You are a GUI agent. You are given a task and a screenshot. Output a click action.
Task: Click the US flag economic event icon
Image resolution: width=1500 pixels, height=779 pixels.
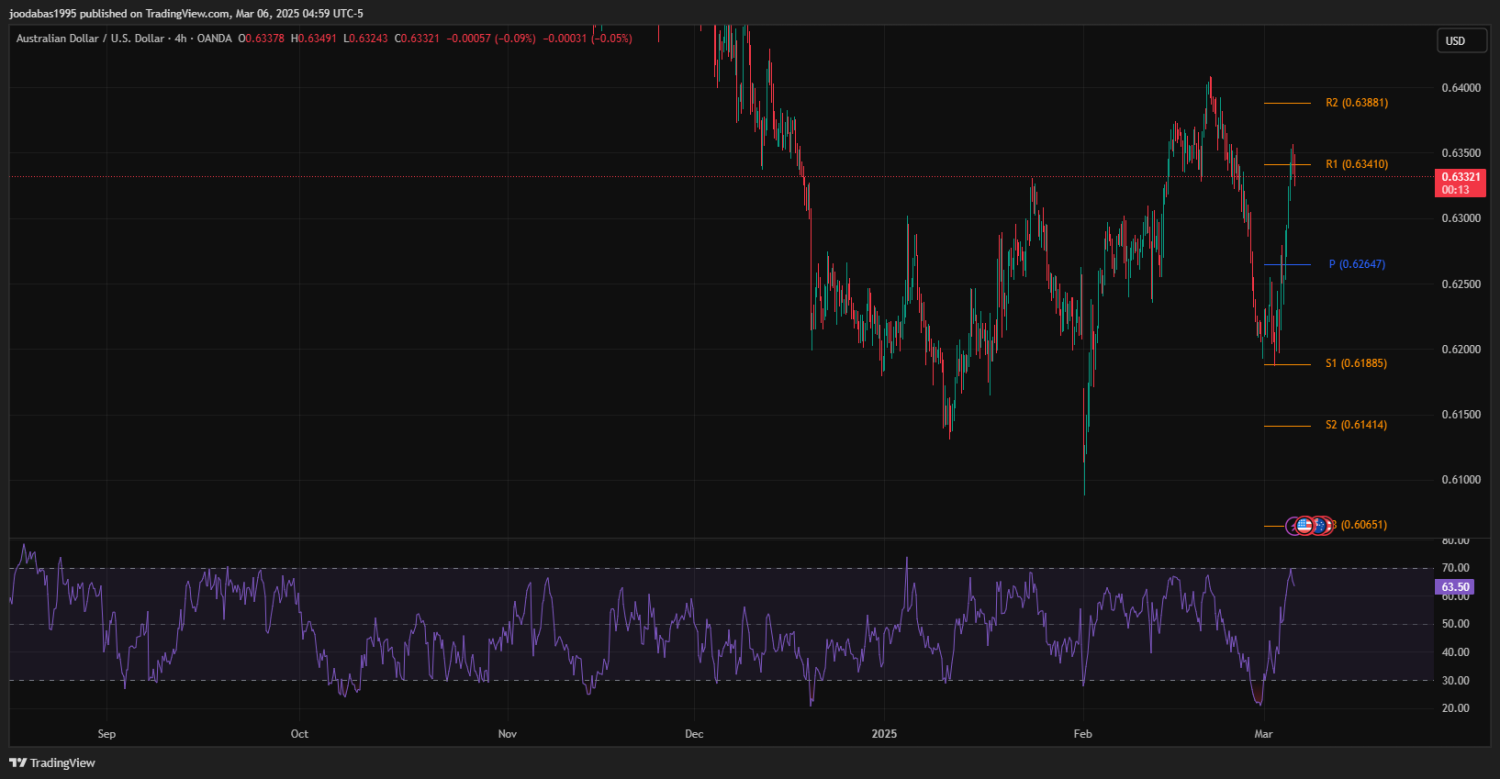[1304, 525]
